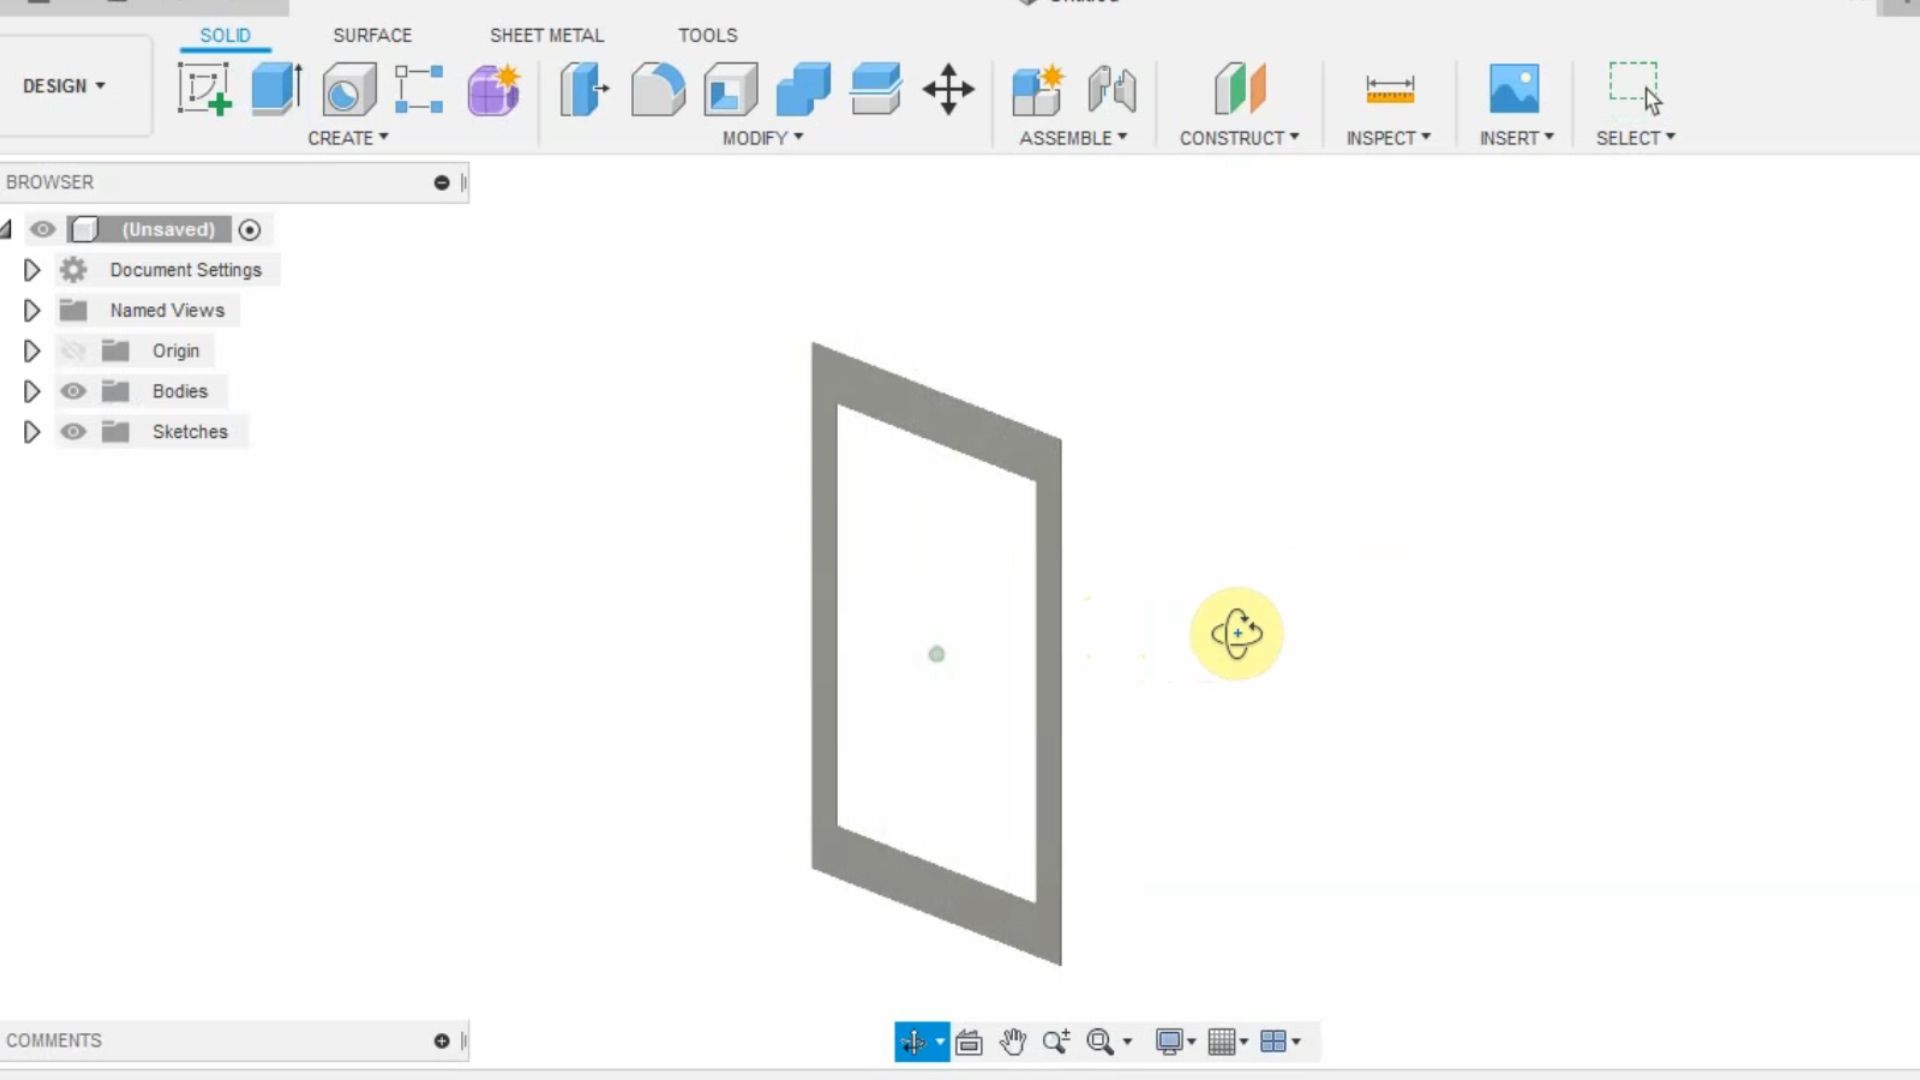Activate the Extrude tool
The image size is (1920, 1080).
[x=273, y=88]
